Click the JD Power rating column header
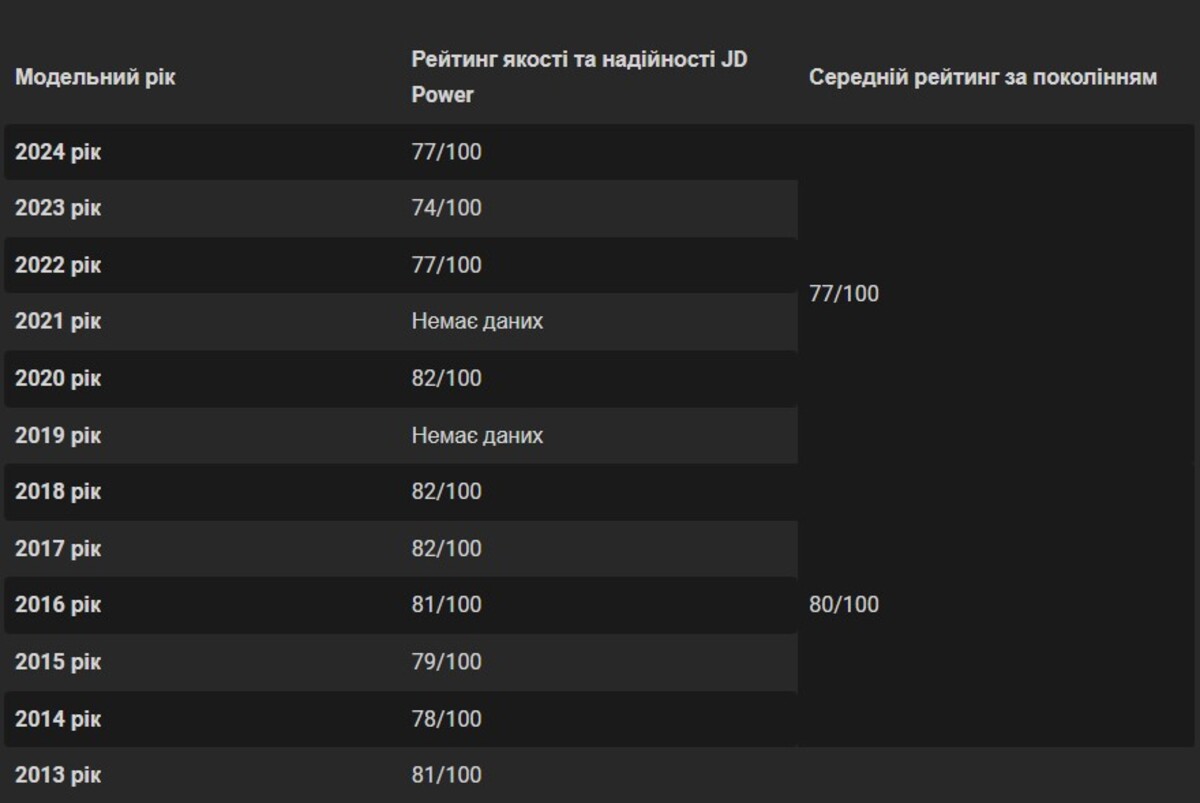Image resolution: width=1200 pixels, height=803 pixels. point(579,77)
